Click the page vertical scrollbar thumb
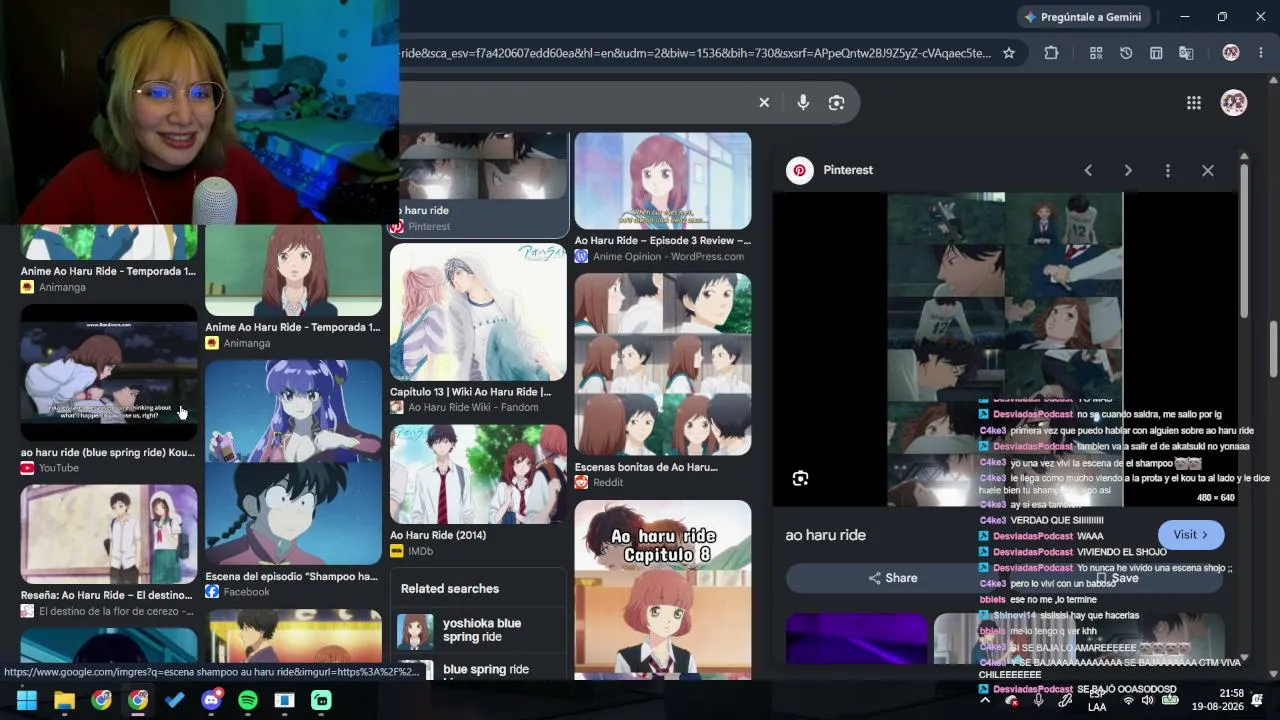 coord(1274,349)
